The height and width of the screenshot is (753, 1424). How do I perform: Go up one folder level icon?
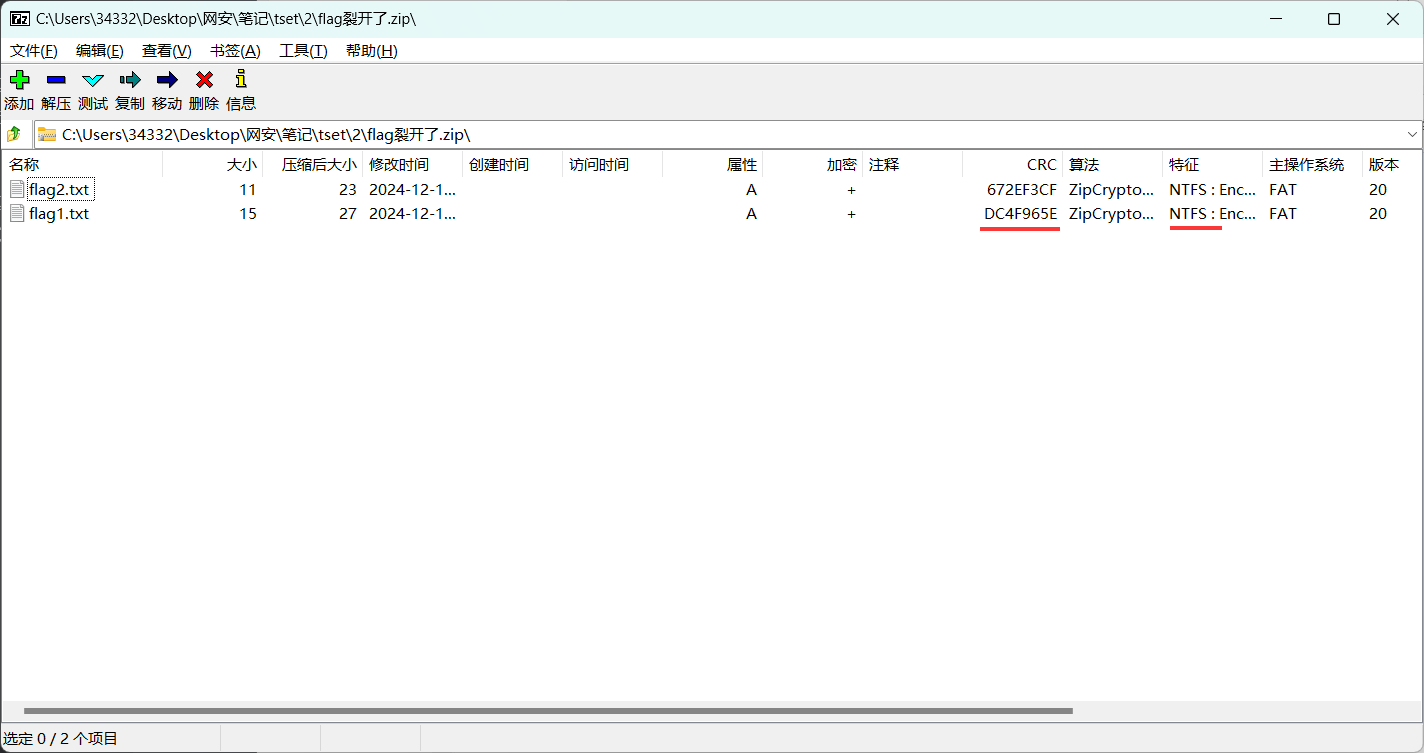click(15, 134)
